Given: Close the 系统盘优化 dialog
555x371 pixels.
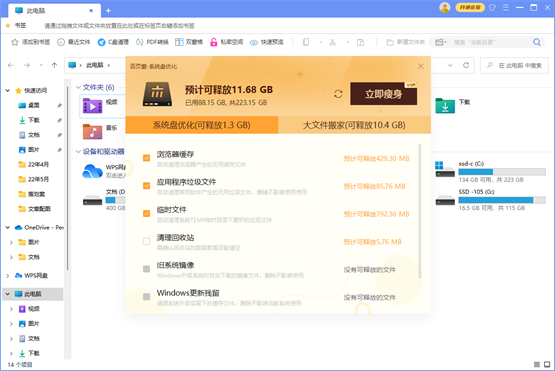Looking at the screenshot, I should (420, 66).
